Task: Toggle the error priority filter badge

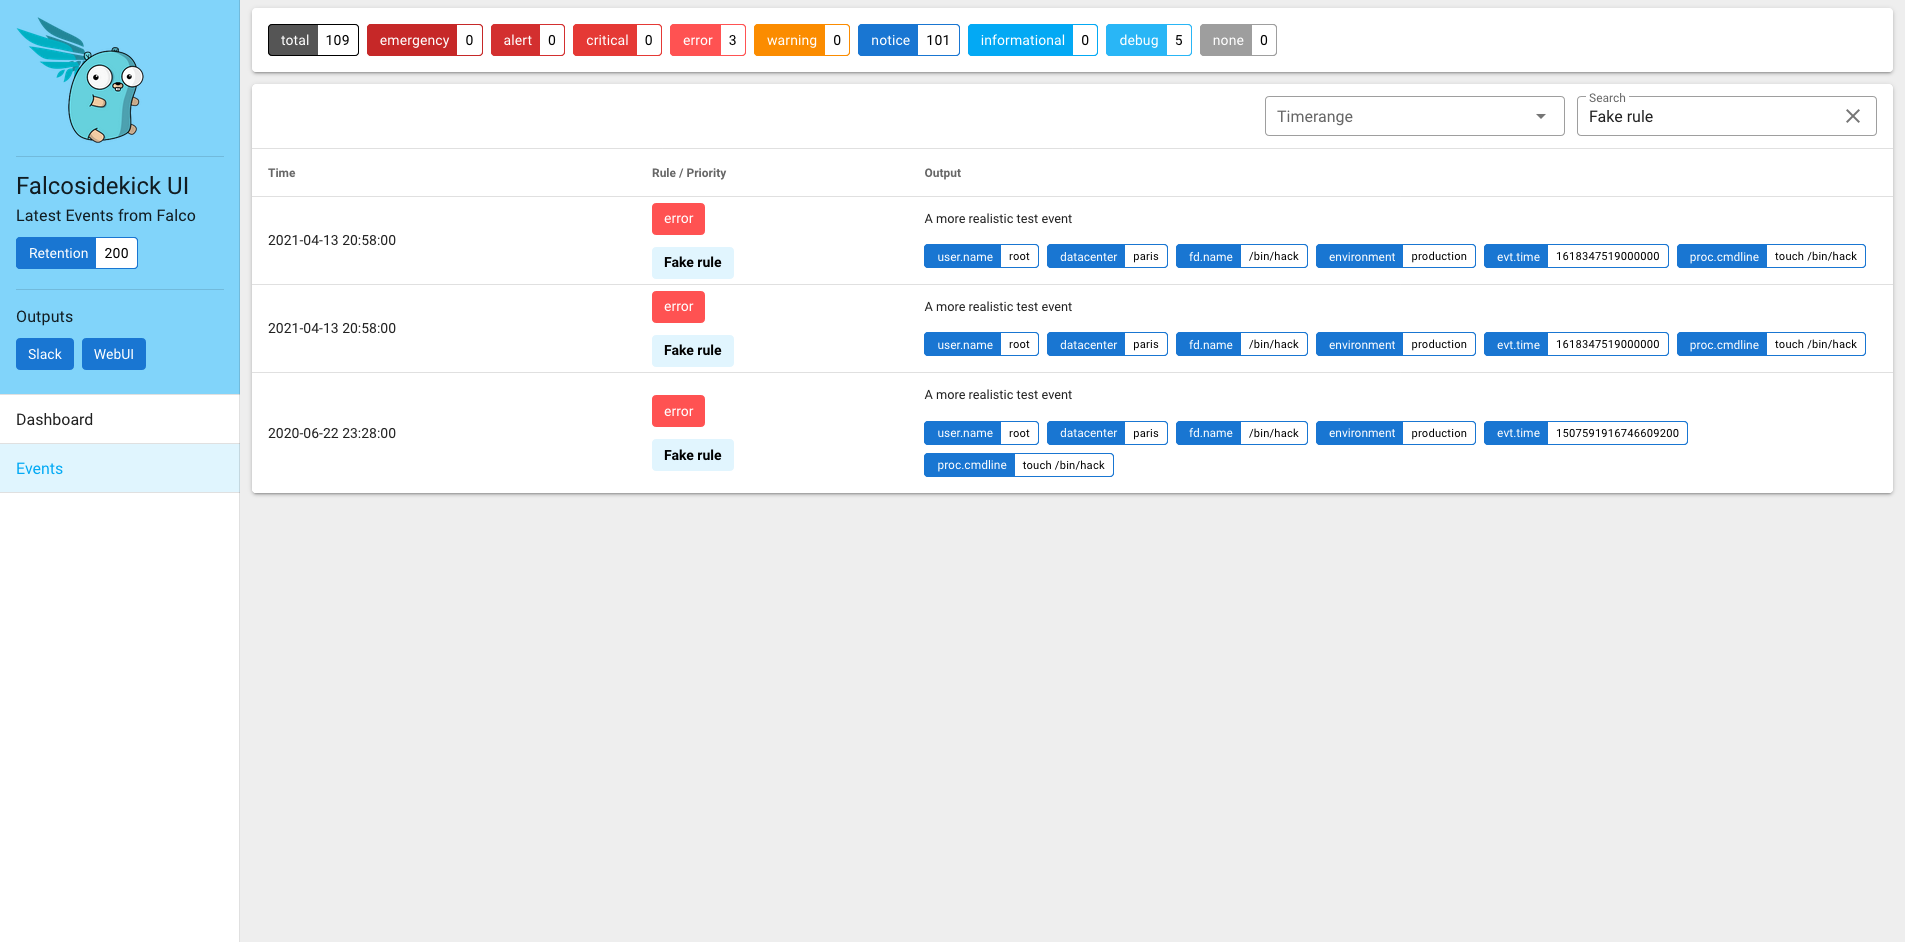Action: point(707,40)
